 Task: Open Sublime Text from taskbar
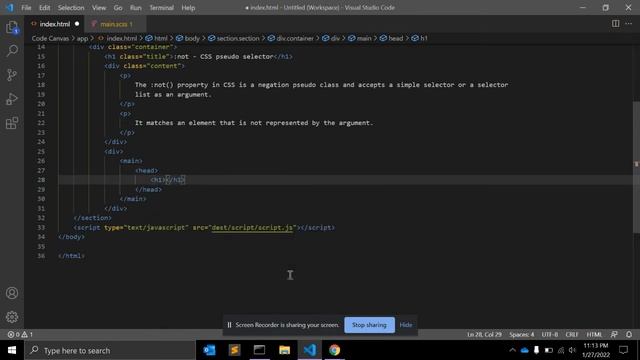pos(234,350)
